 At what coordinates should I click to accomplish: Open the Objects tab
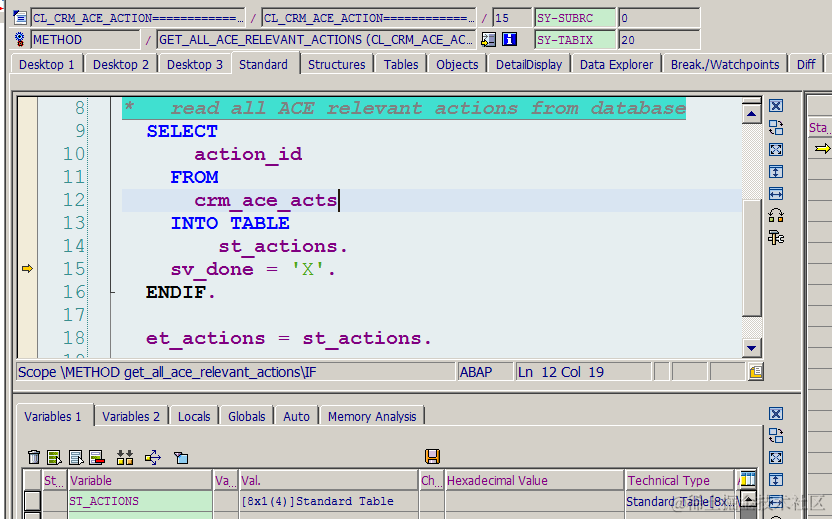(457, 64)
